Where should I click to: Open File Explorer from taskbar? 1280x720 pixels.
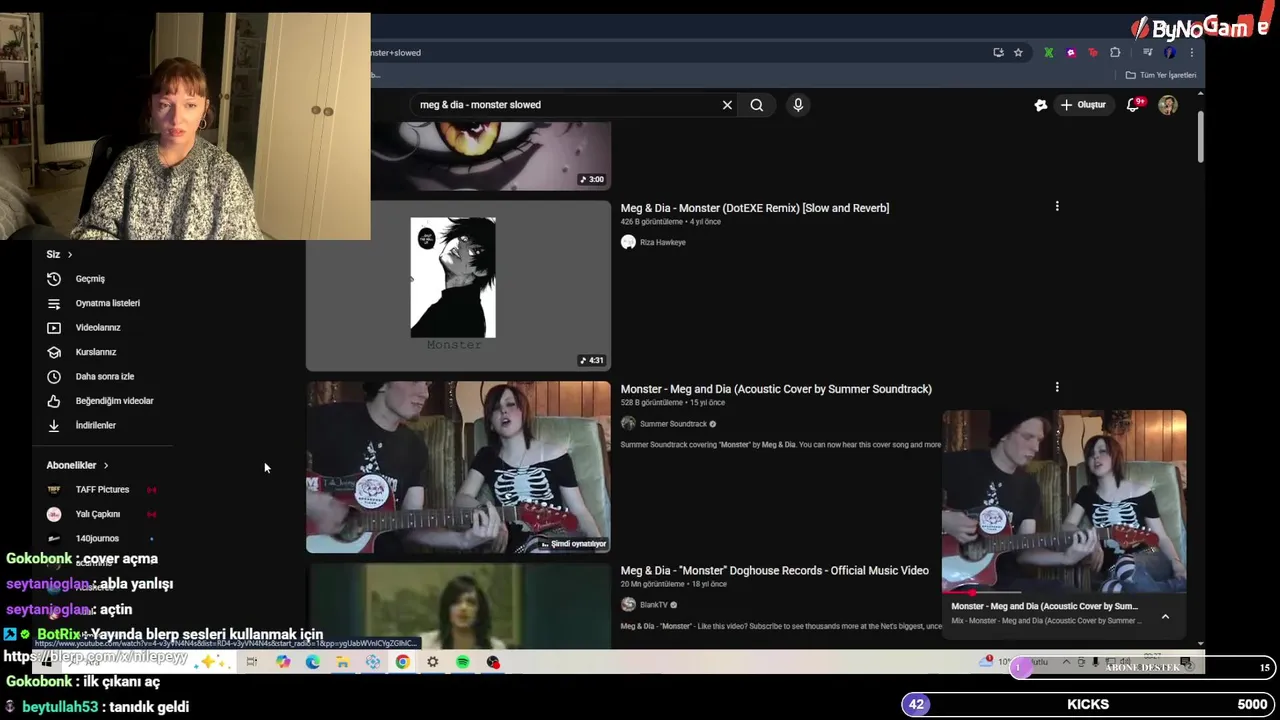pyautogui.click(x=343, y=662)
